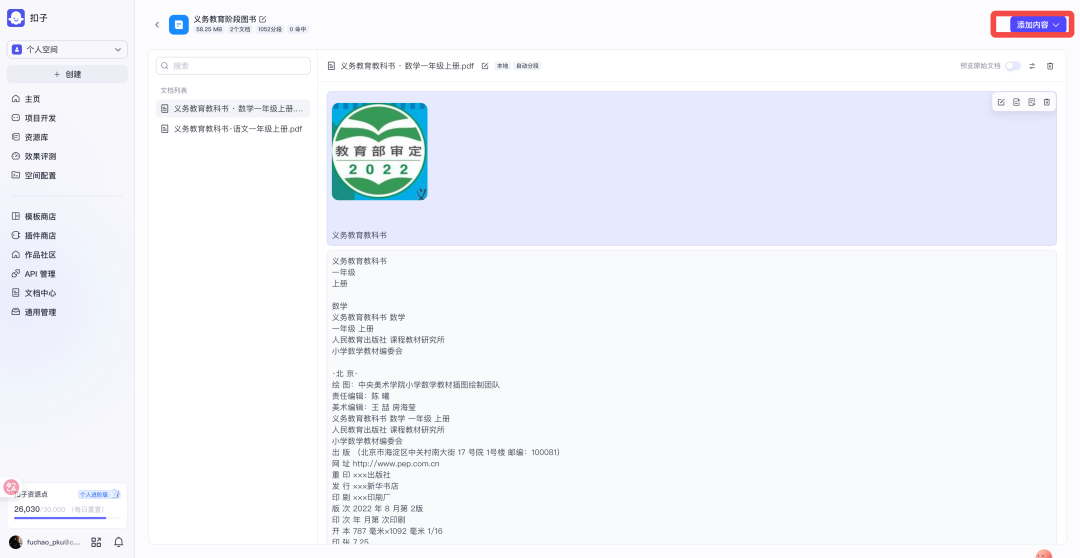Expand the 个人空间 workspace selector
Image resolution: width=1080 pixels, height=558 pixels.
click(x=67, y=49)
